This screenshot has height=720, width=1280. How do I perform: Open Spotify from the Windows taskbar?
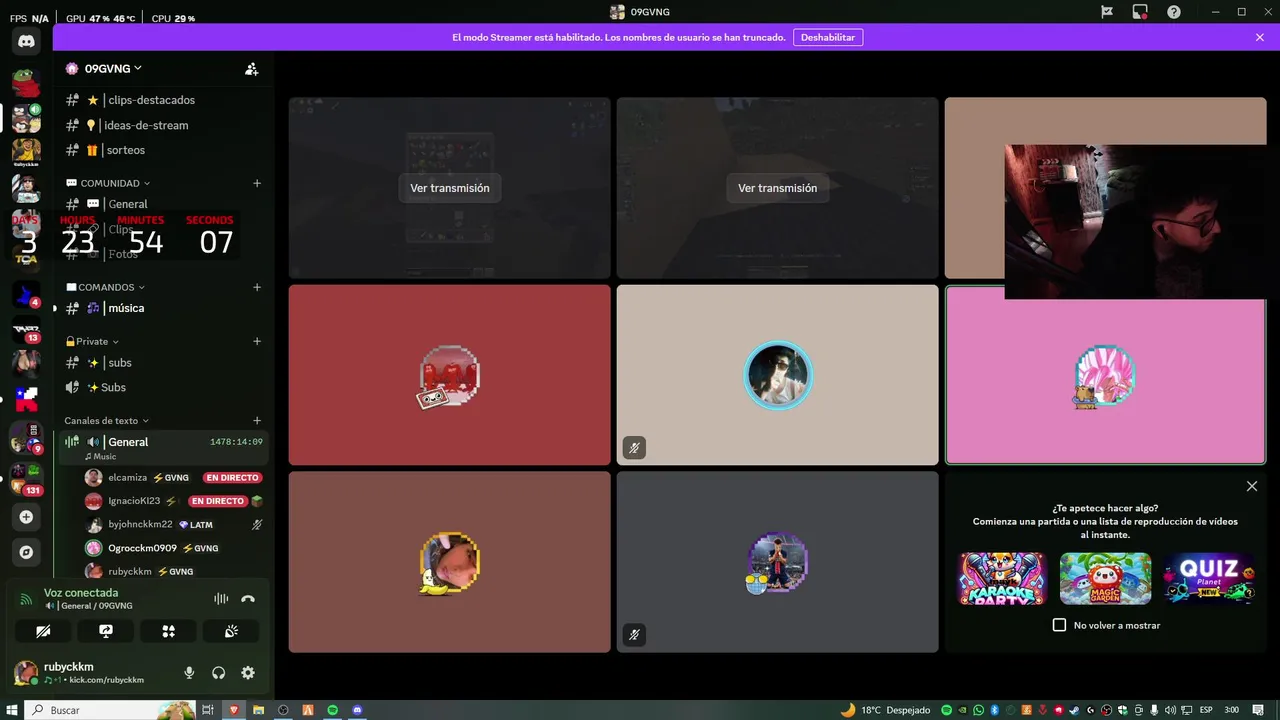click(x=333, y=710)
